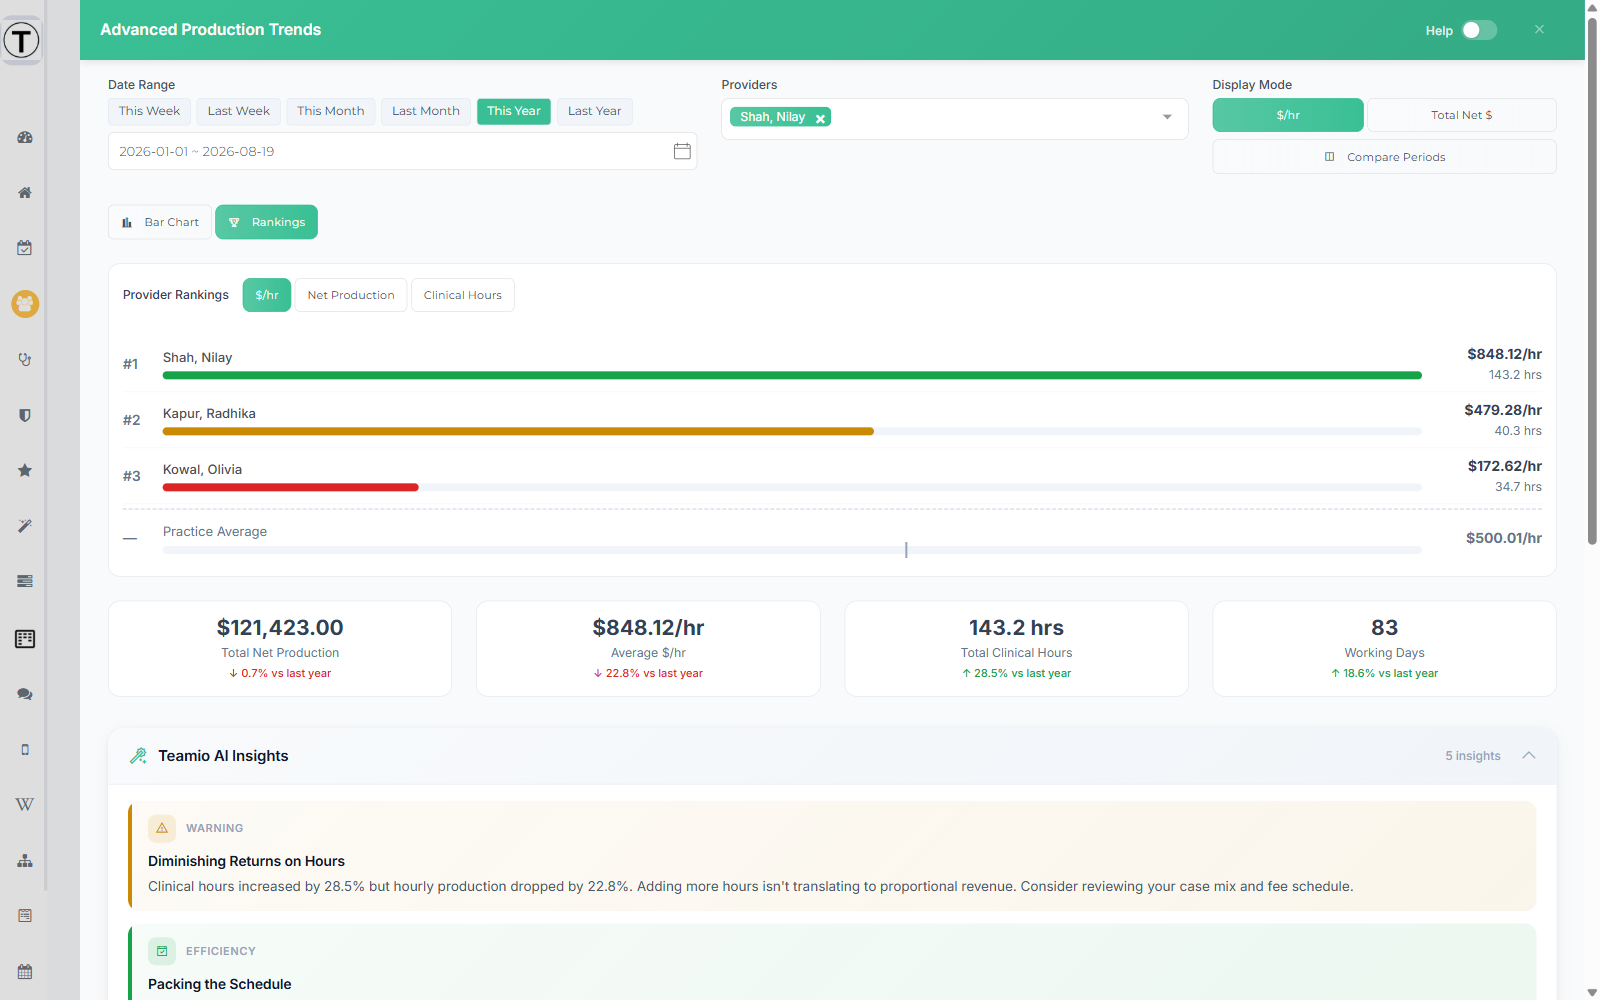
Task: Open the calendar check icon in sidebar
Action: click(x=25, y=248)
